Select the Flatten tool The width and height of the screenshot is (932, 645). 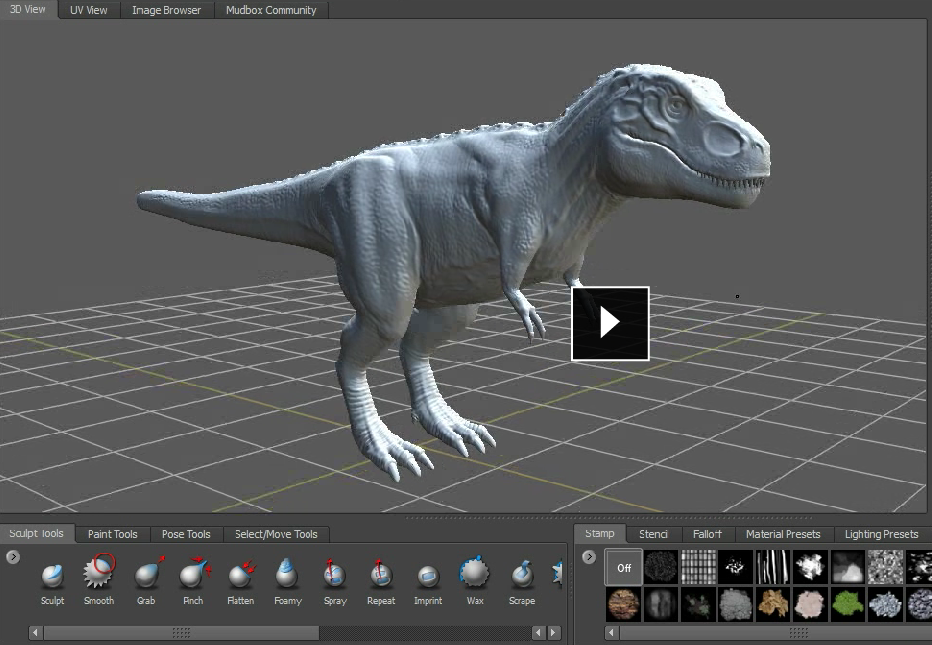point(240,575)
